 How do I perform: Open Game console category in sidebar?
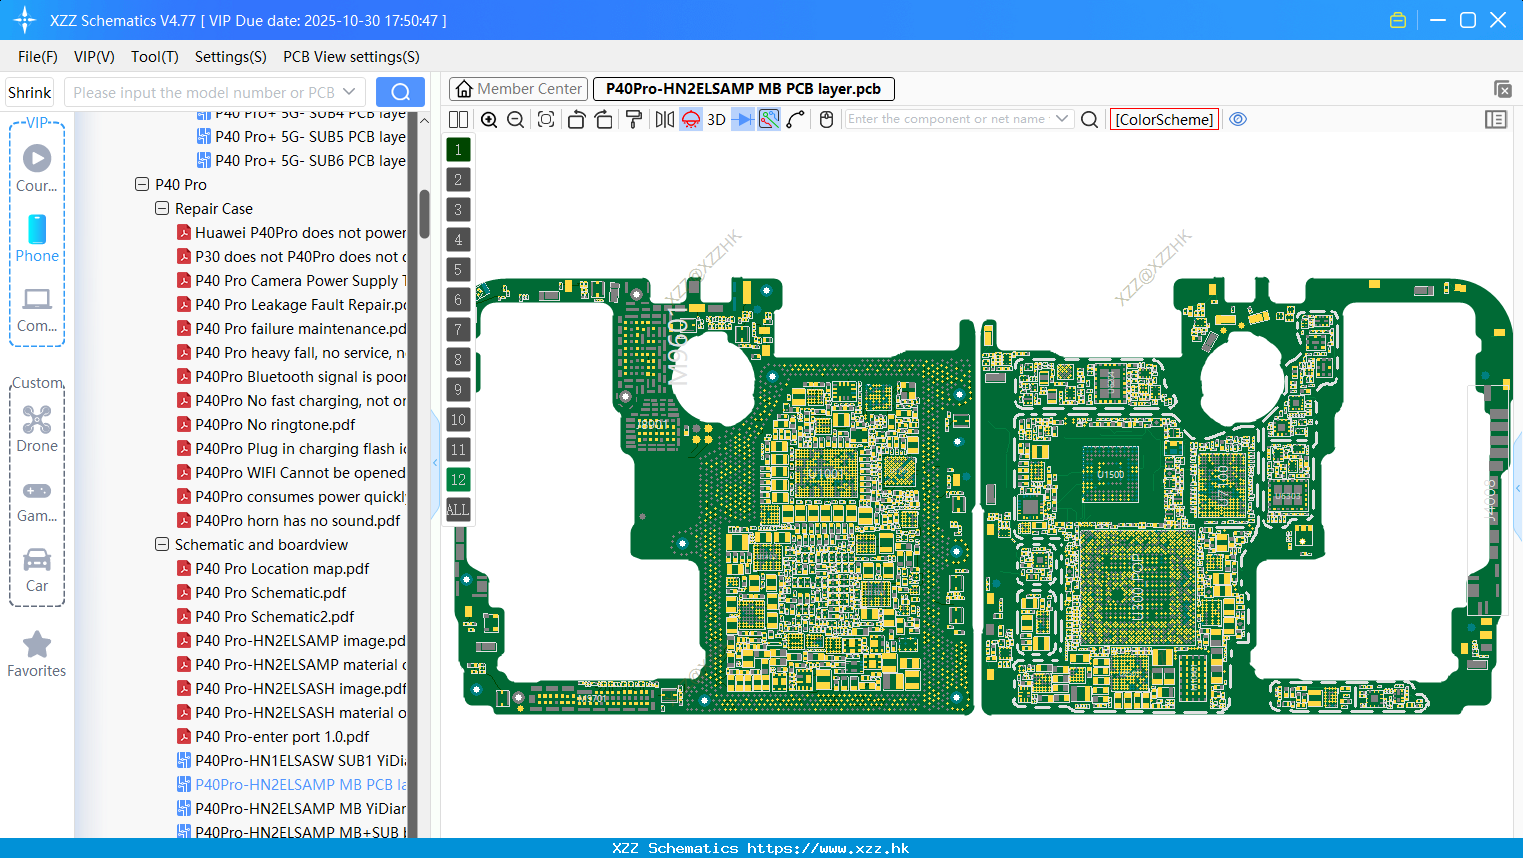37,500
